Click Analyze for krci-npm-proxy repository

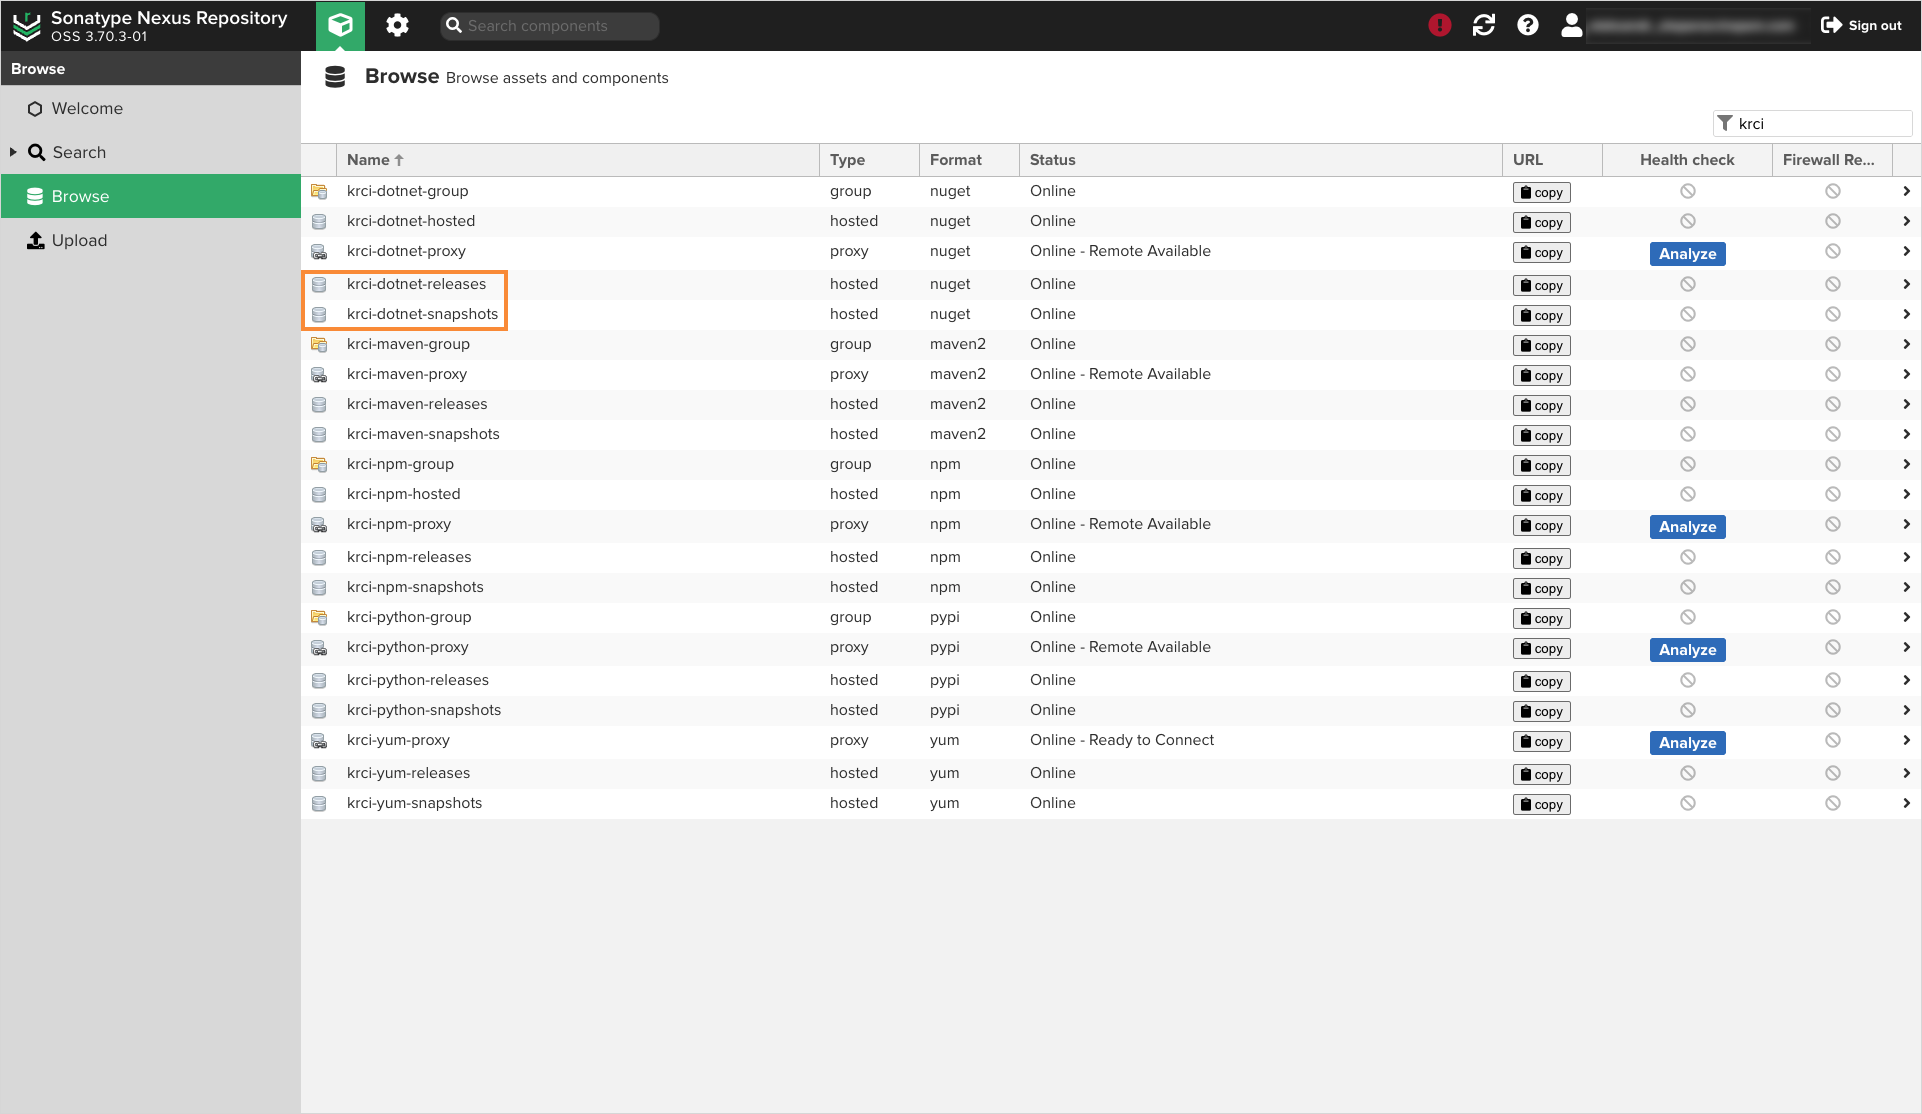pos(1687,526)
